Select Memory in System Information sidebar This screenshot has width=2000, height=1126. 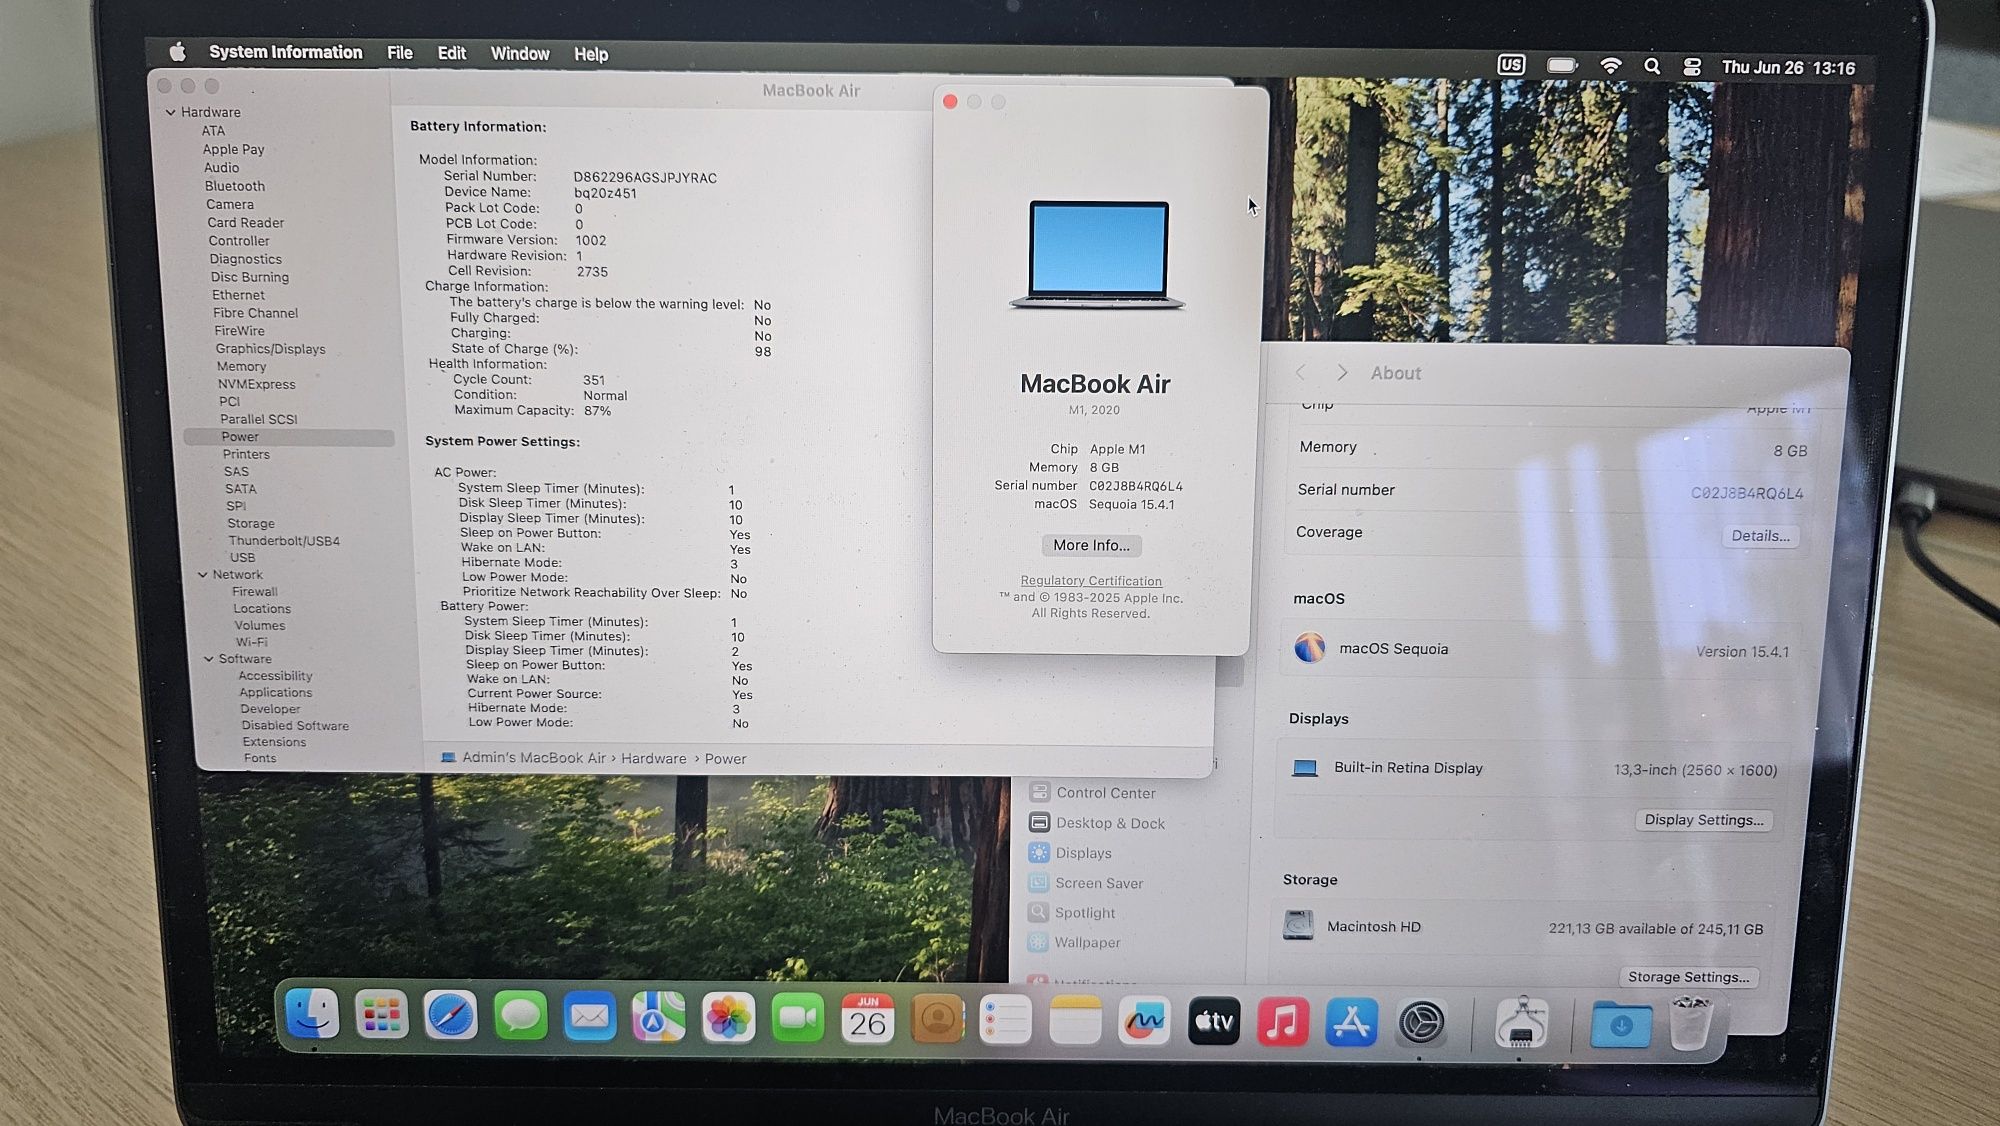pyautogui.click(x=241, y=367)
